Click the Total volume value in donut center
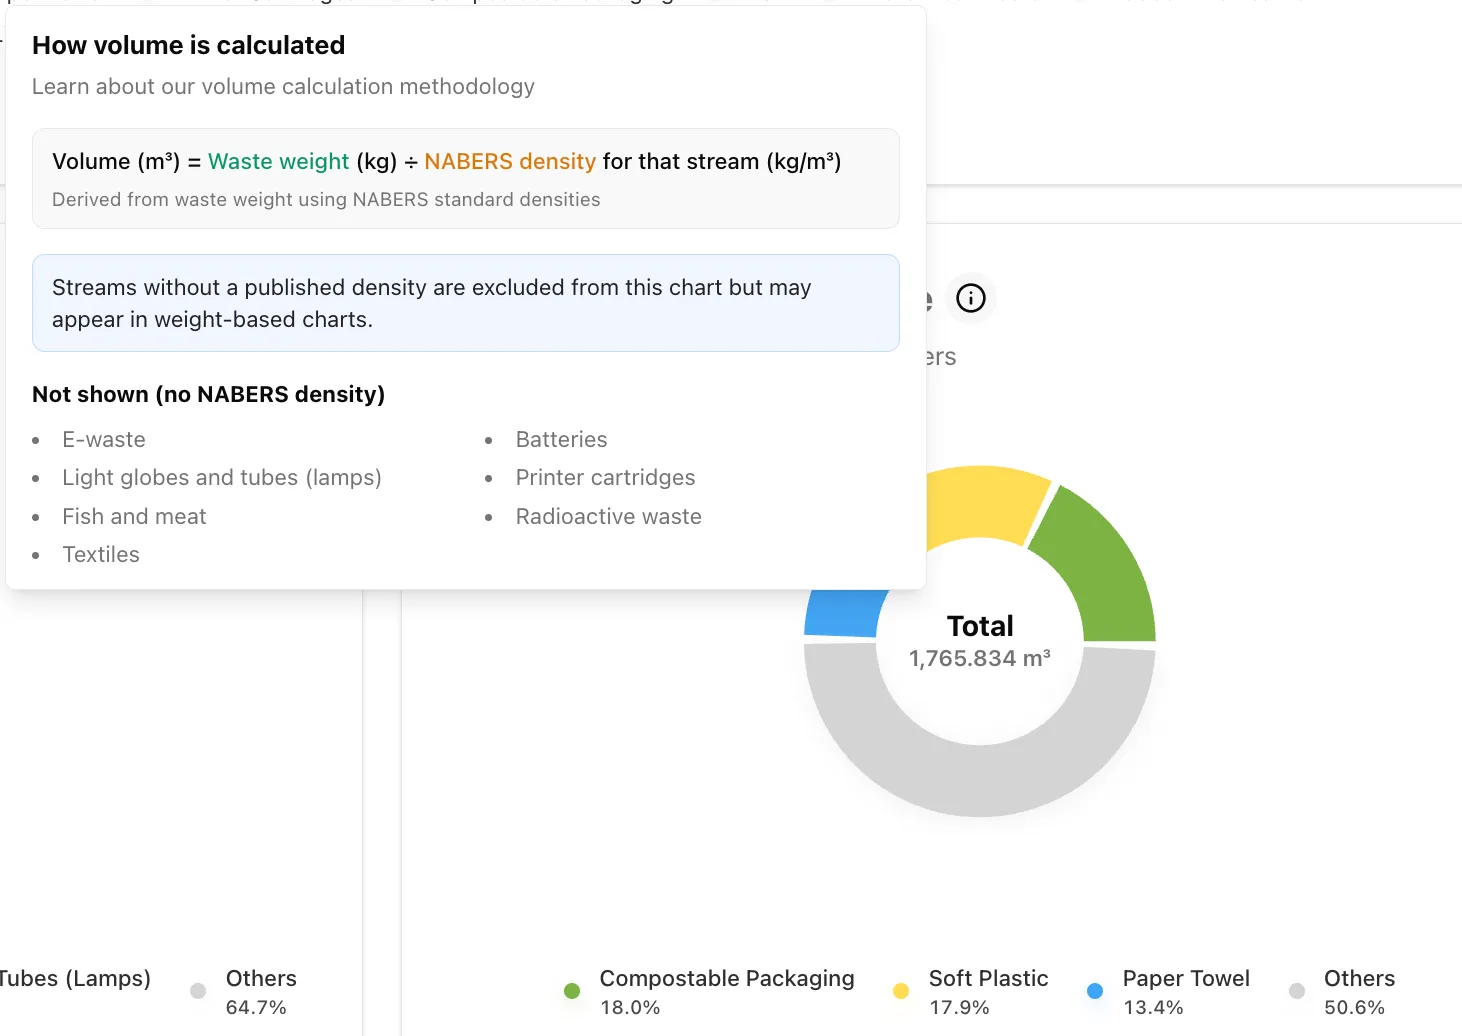Image resolution: width=1462 pixels, height=1036 pixels. [x=979, y=658]
